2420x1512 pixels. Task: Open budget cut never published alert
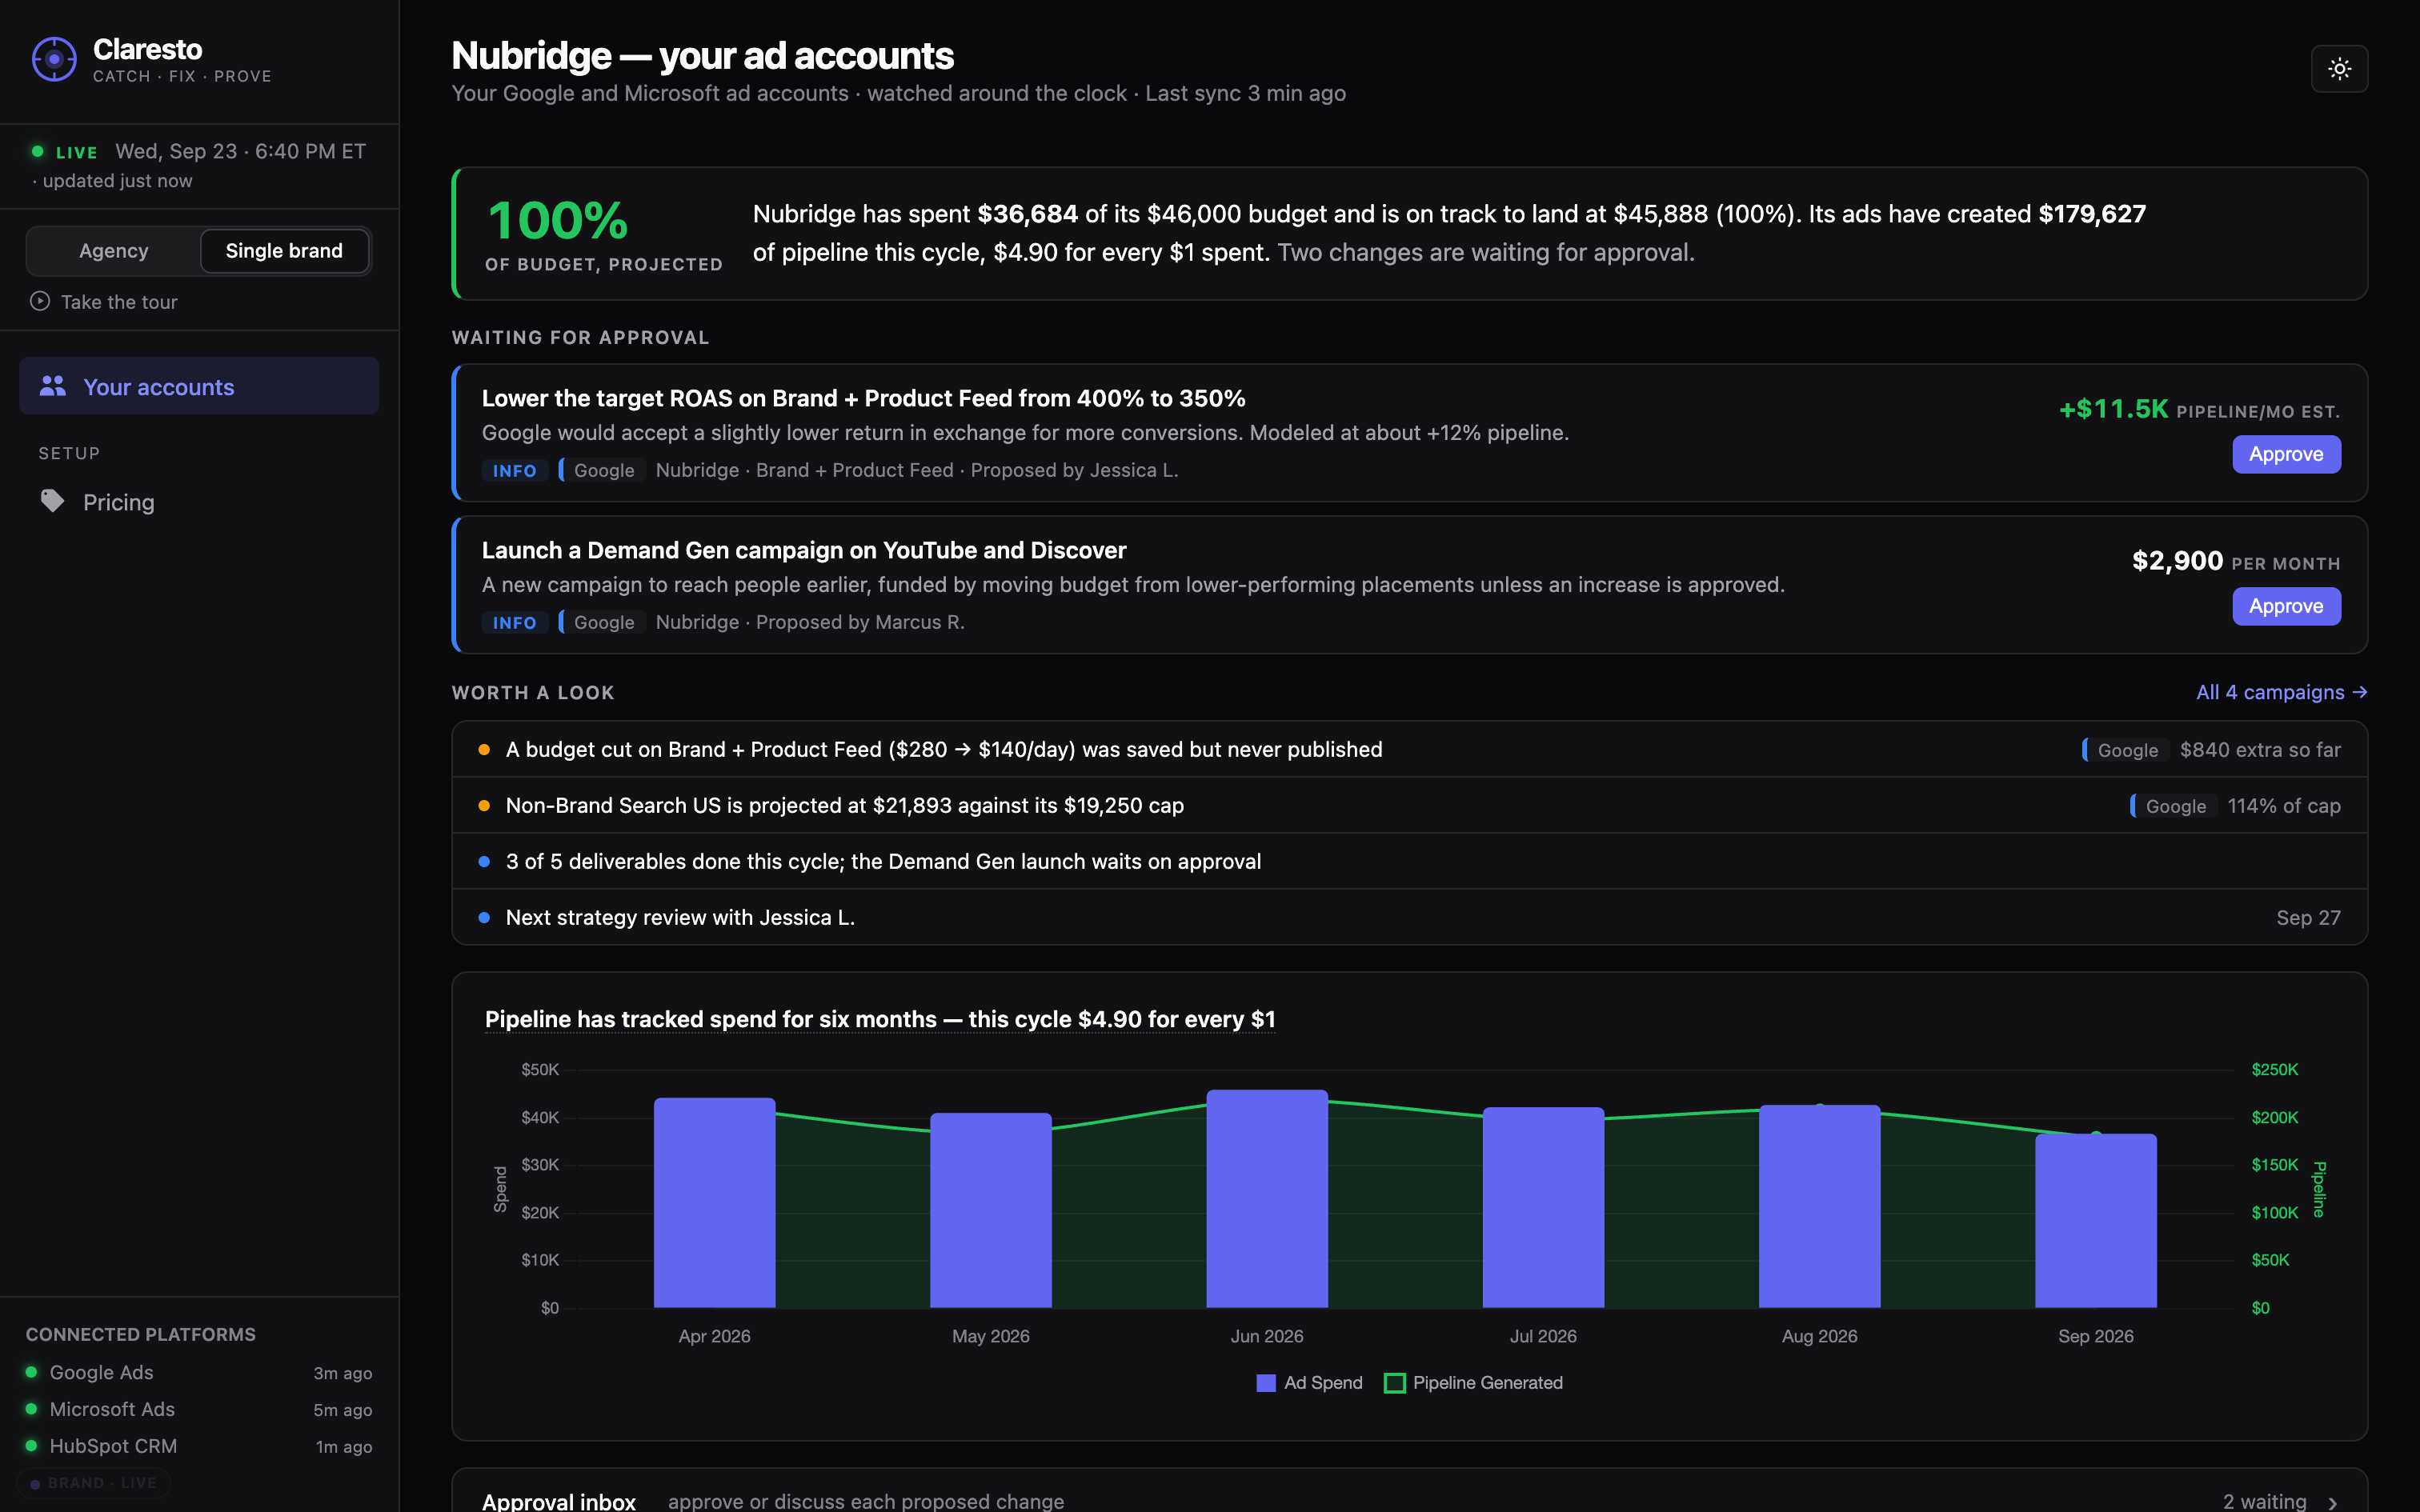[1409, 749]
